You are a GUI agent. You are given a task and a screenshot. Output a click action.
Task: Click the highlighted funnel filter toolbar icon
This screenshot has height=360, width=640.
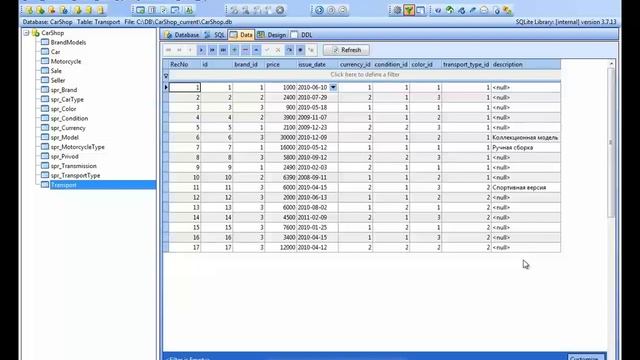(409, 10)
